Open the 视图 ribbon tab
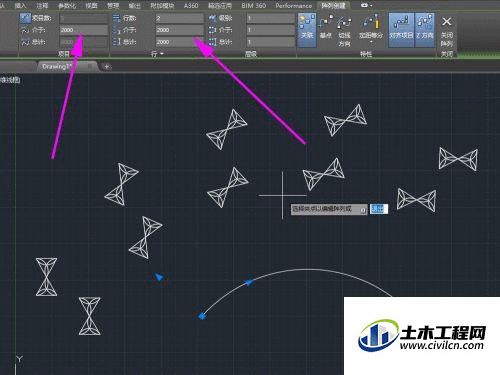The image size is (500, 375). coord(91,5)
